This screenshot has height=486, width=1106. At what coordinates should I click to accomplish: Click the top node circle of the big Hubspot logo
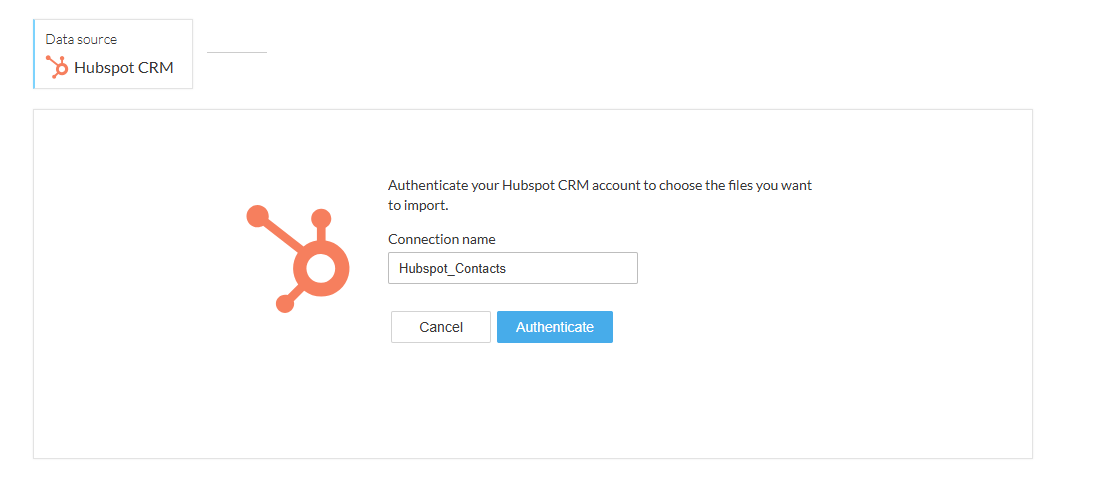point(321,219)
